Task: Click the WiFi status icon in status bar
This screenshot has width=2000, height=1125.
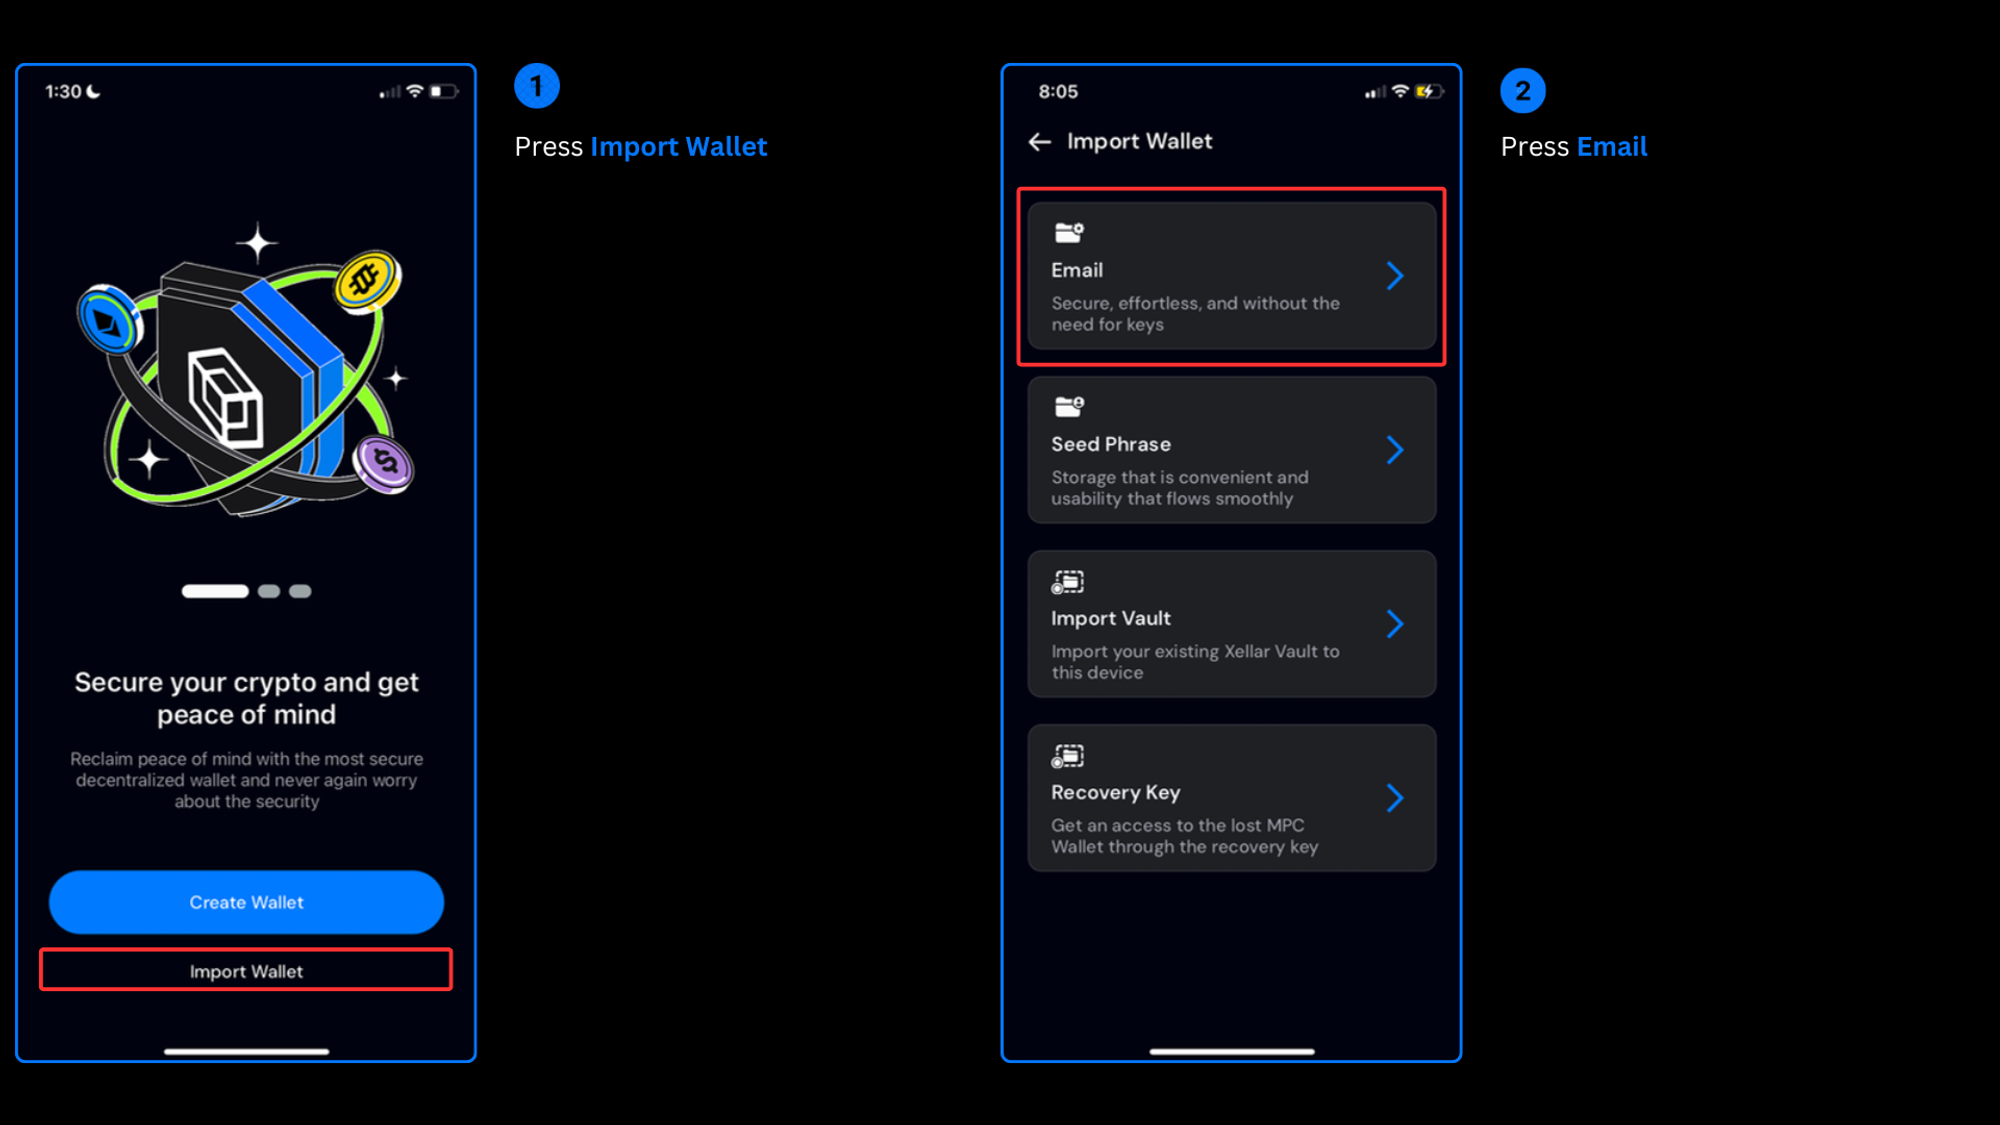Action: coord(412,92)
